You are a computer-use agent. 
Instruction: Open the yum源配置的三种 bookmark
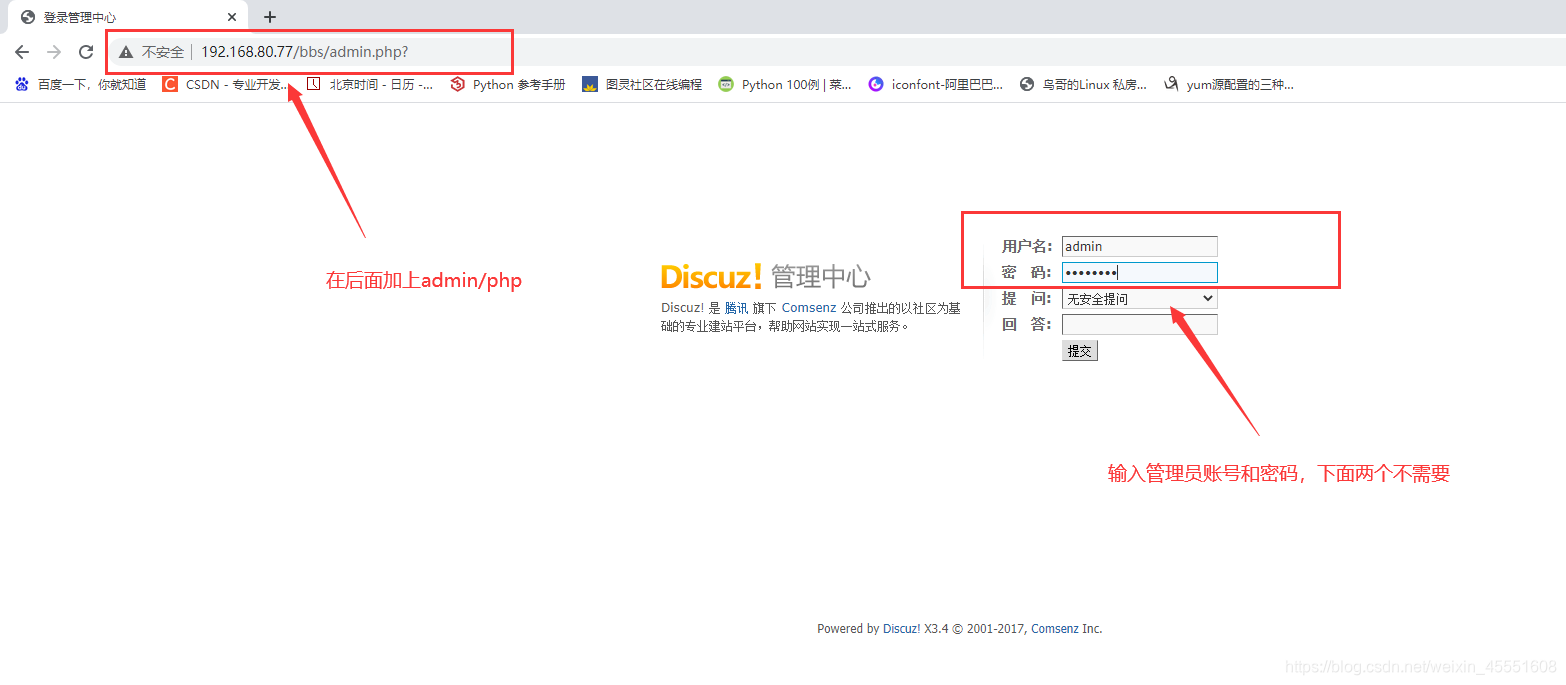[1229, 85]
